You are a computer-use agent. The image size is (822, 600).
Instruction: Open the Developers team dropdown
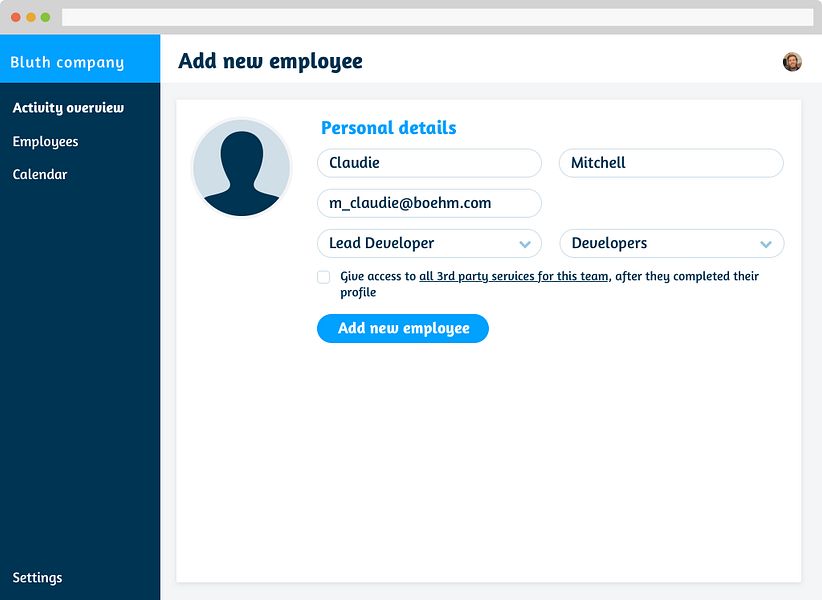(x=671, y=244)
